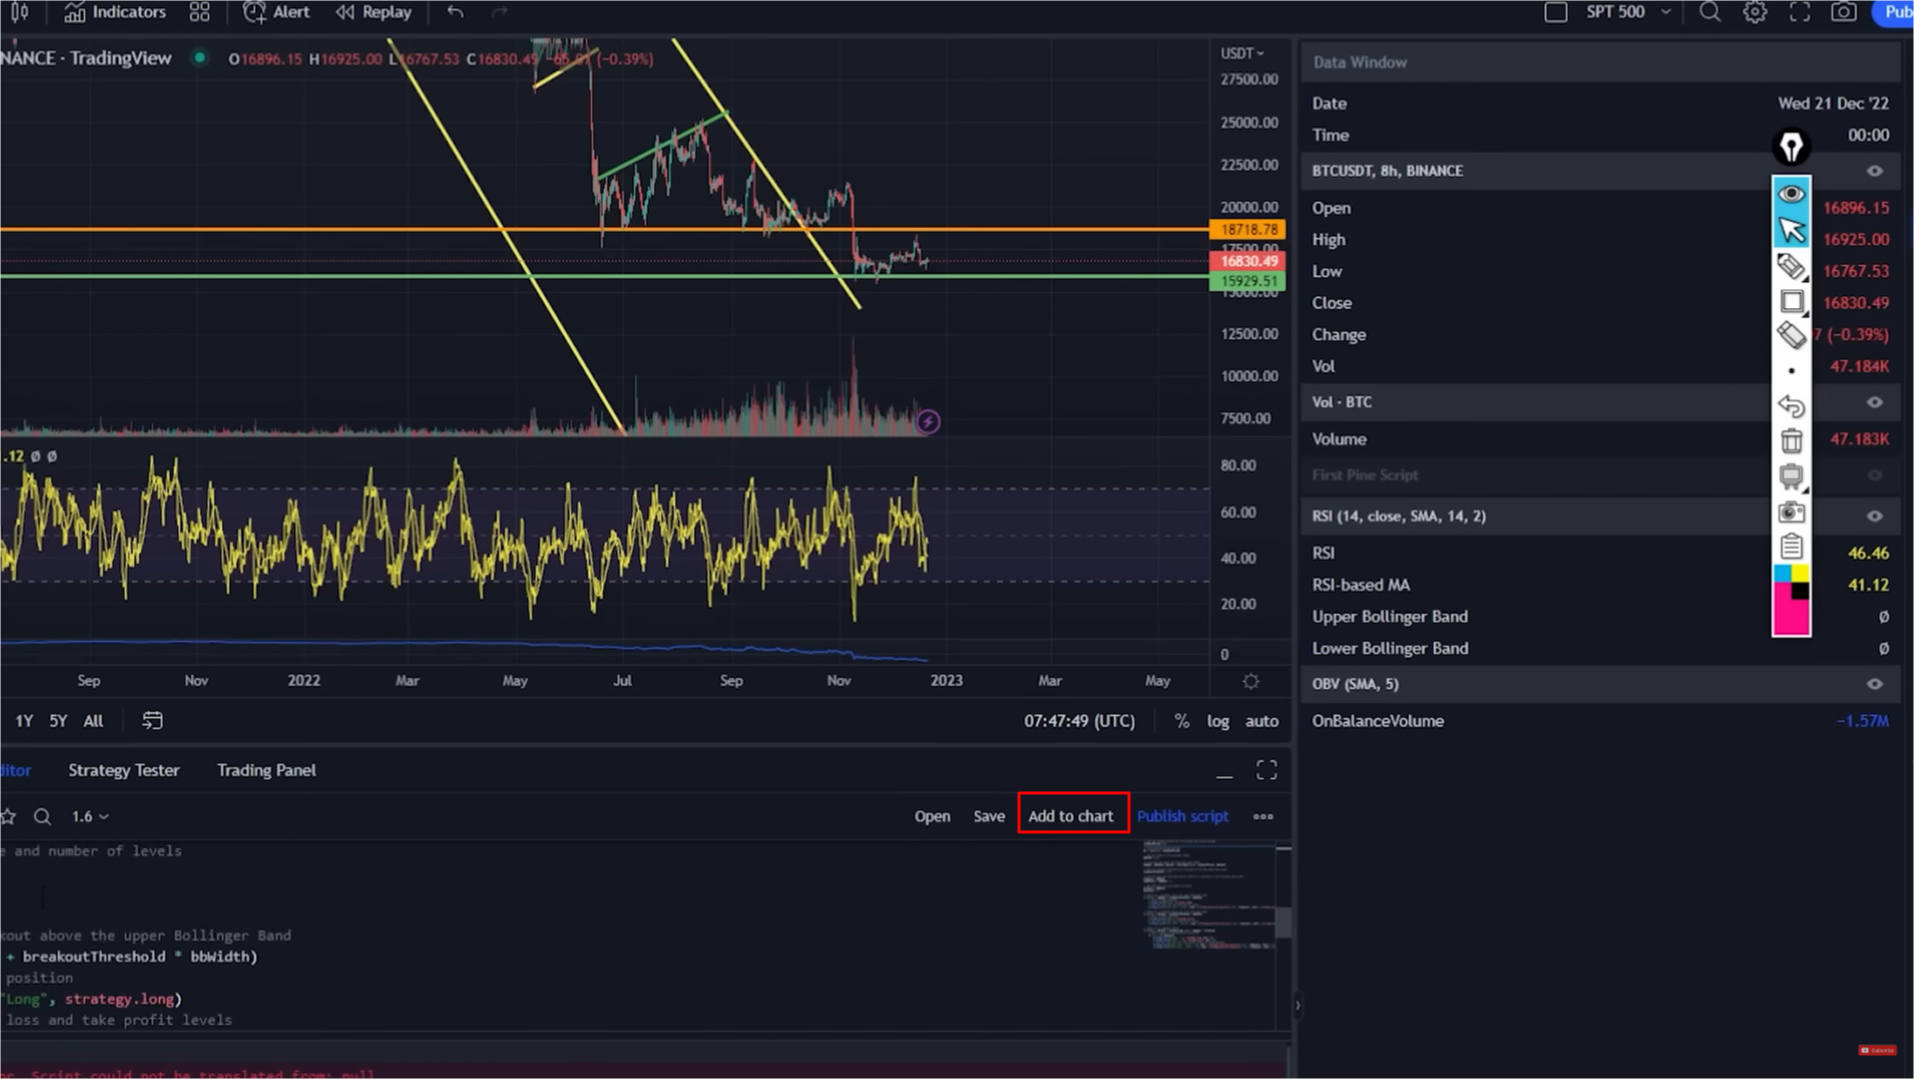Save the current Pine script
This screenshot has height=1079, width=1914.
[x=989, y=817]
